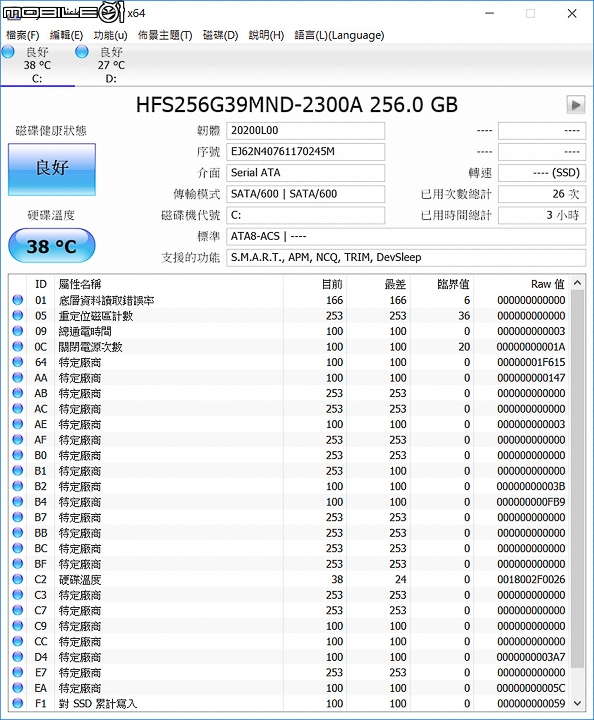This screenshot has width=594, height=720.
Task: Click next-disk arrow beside drive title
Action: click(x=576, y=105)
